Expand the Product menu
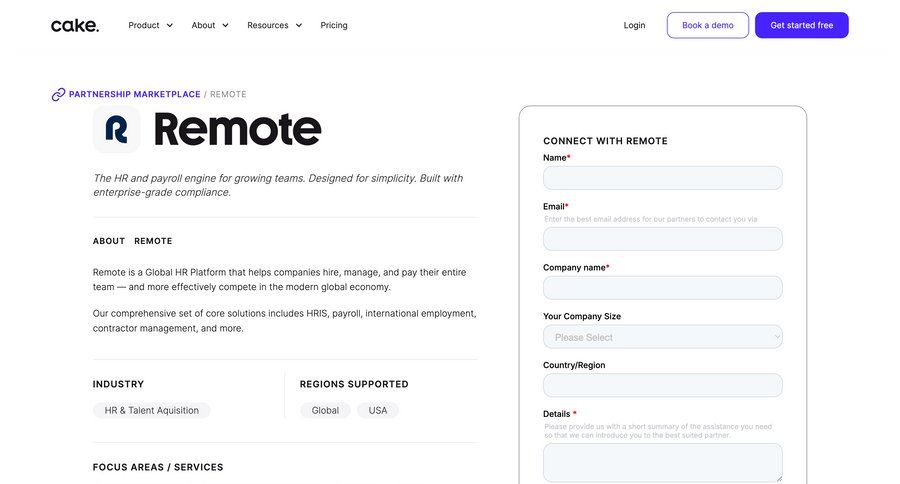Screen dimensions: 900x484 150,25
